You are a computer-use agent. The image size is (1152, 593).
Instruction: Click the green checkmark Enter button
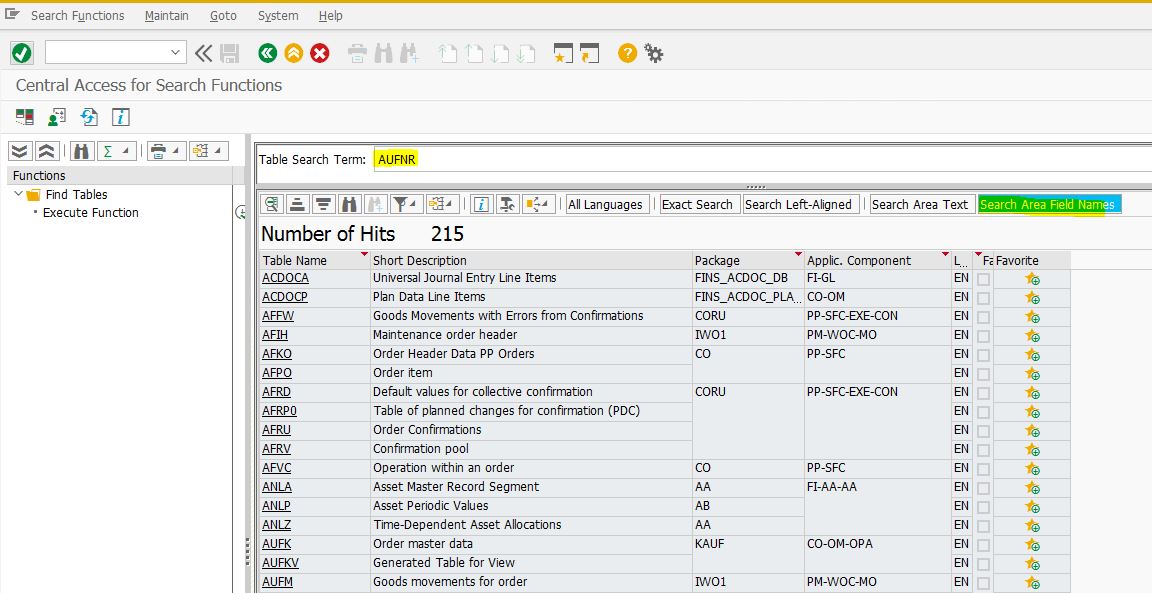[21, 53]
